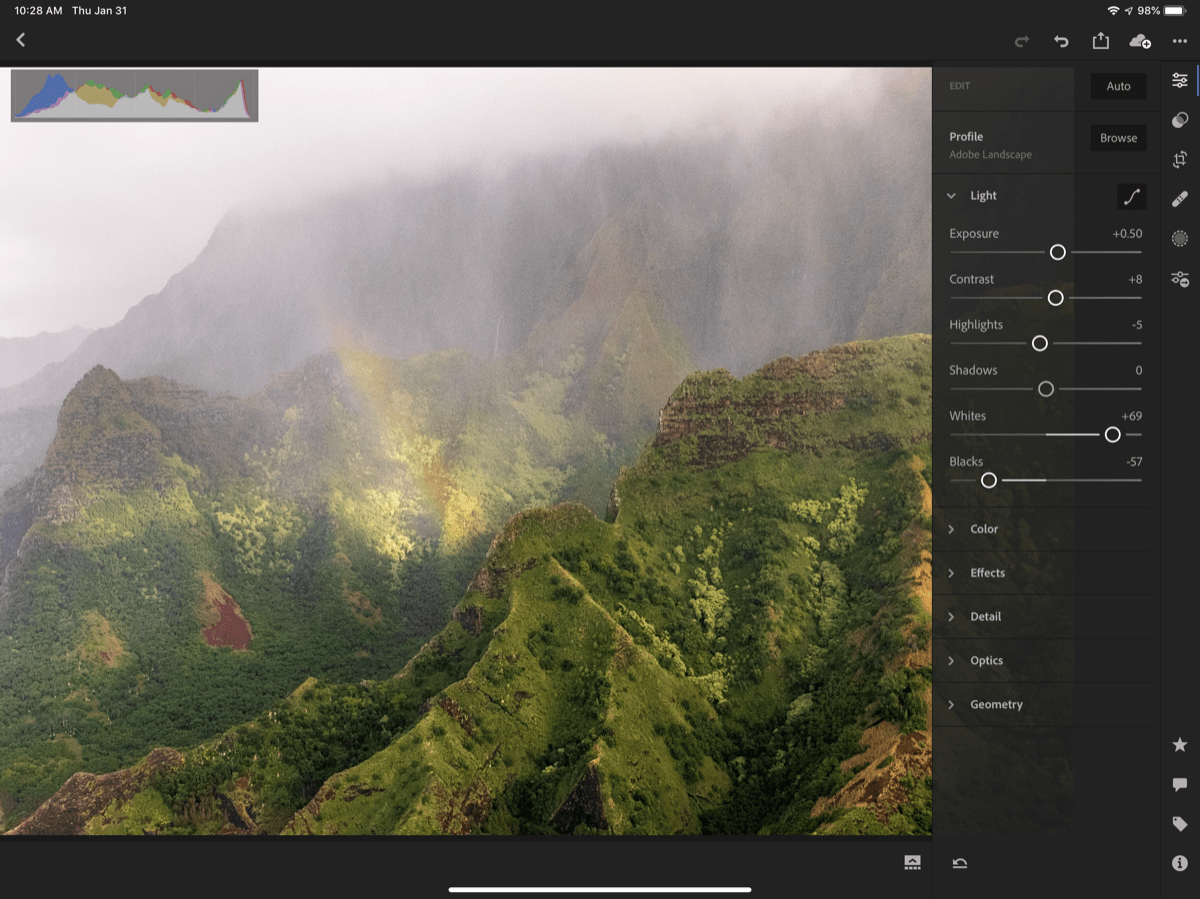The height and width of the screenshot is (899, 1200).
Task: Browse profiles with the Browse button
Action: tap(1118, 138)
